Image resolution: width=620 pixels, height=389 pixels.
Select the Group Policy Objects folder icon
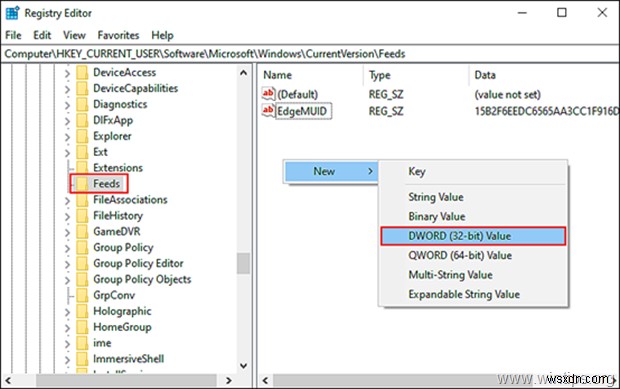click(x=82, y=279)
